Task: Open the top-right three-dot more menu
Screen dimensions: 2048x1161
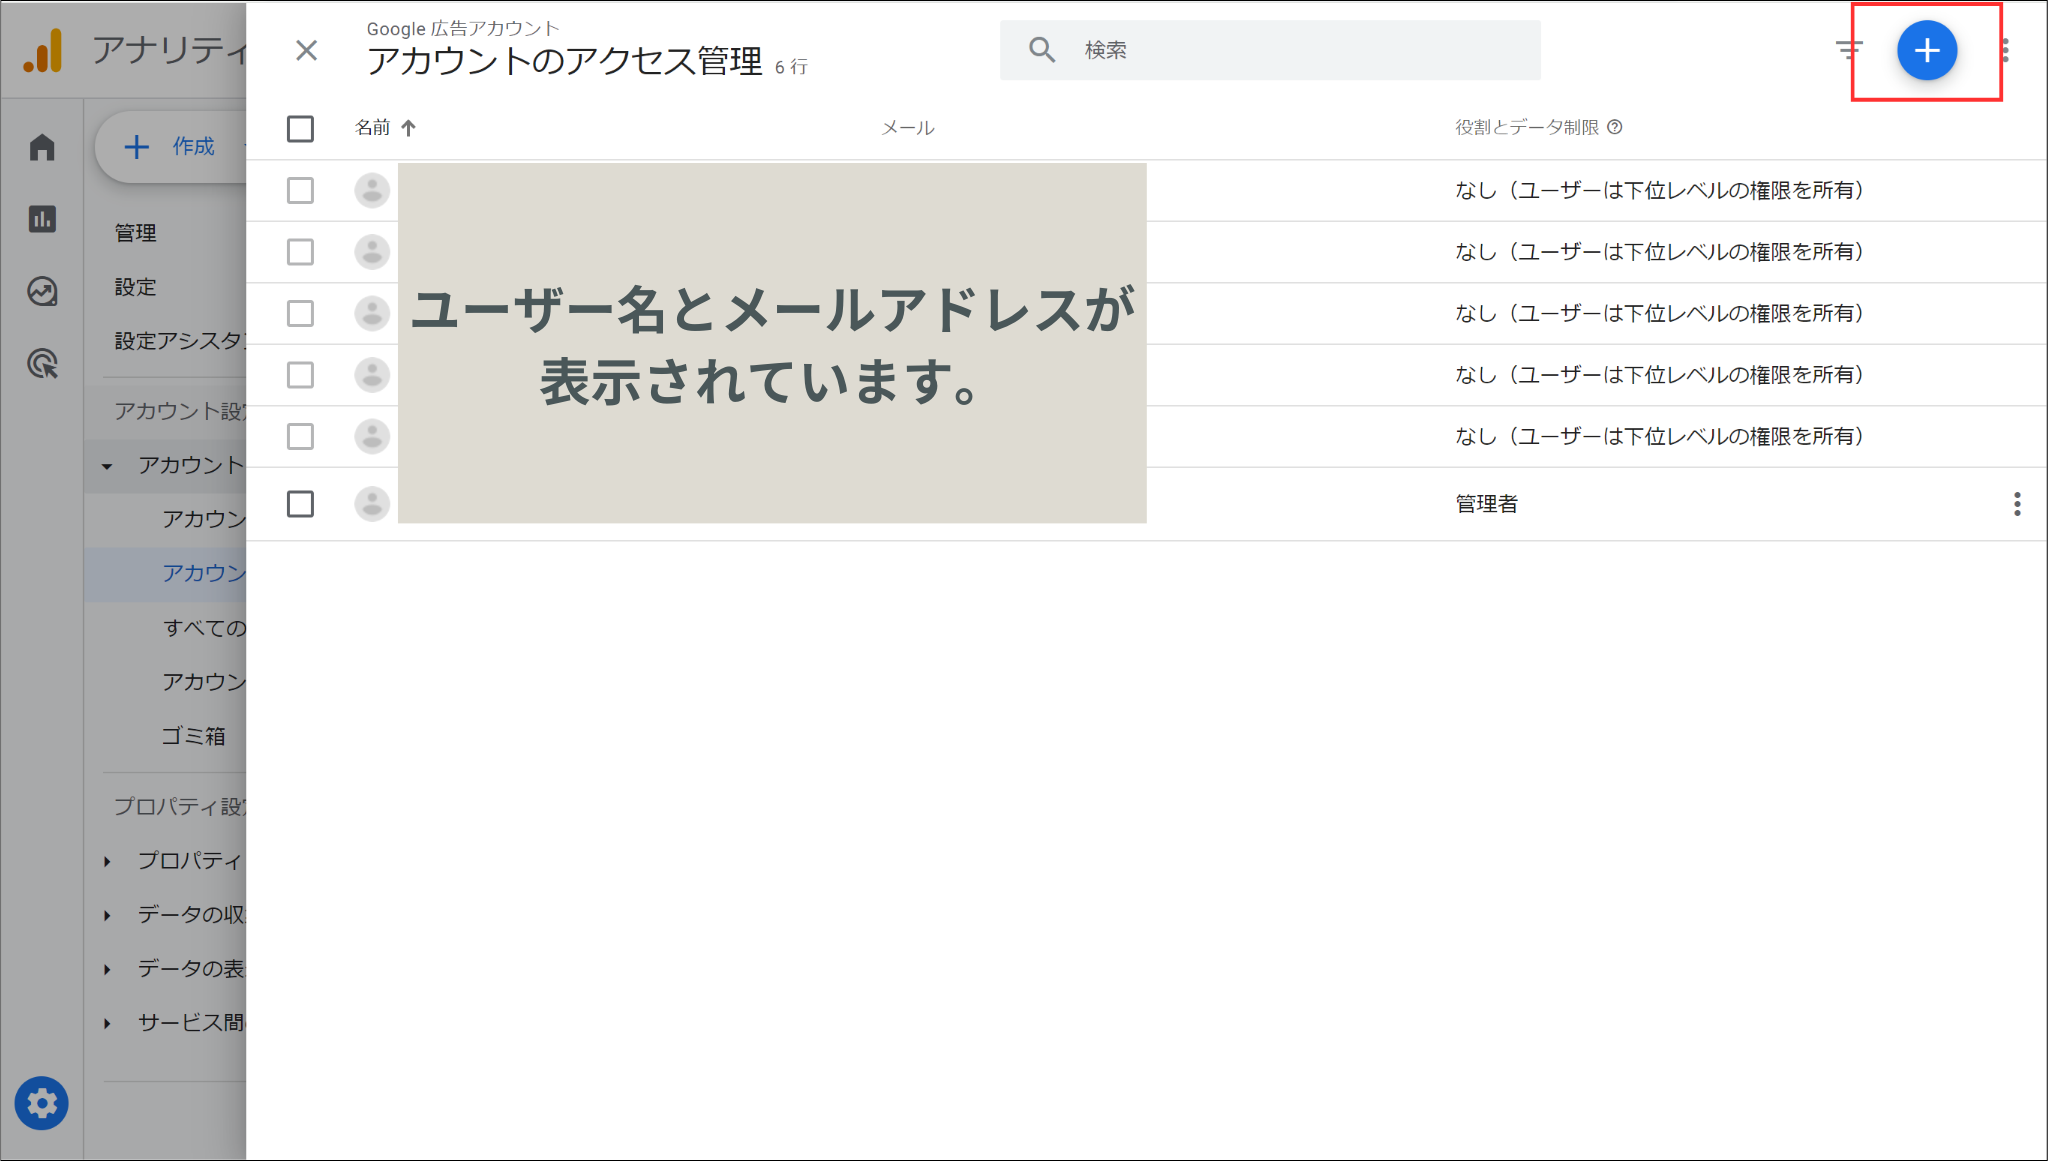Action: (x=2005, y=50)
